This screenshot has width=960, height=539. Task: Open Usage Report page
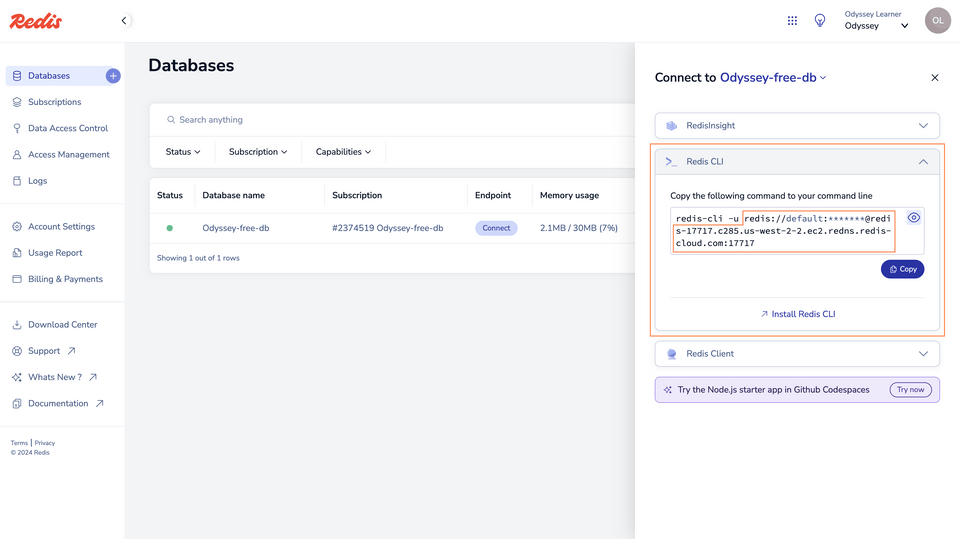(x=55, y=253)
